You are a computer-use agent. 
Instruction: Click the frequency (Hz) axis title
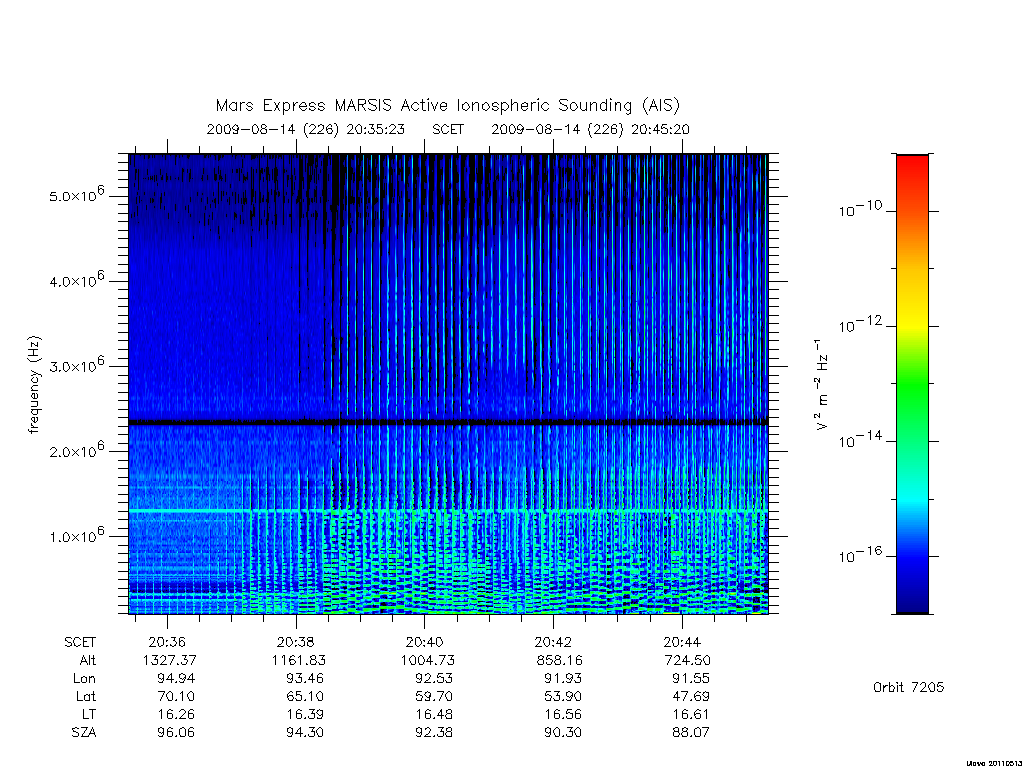coord(34,384)
